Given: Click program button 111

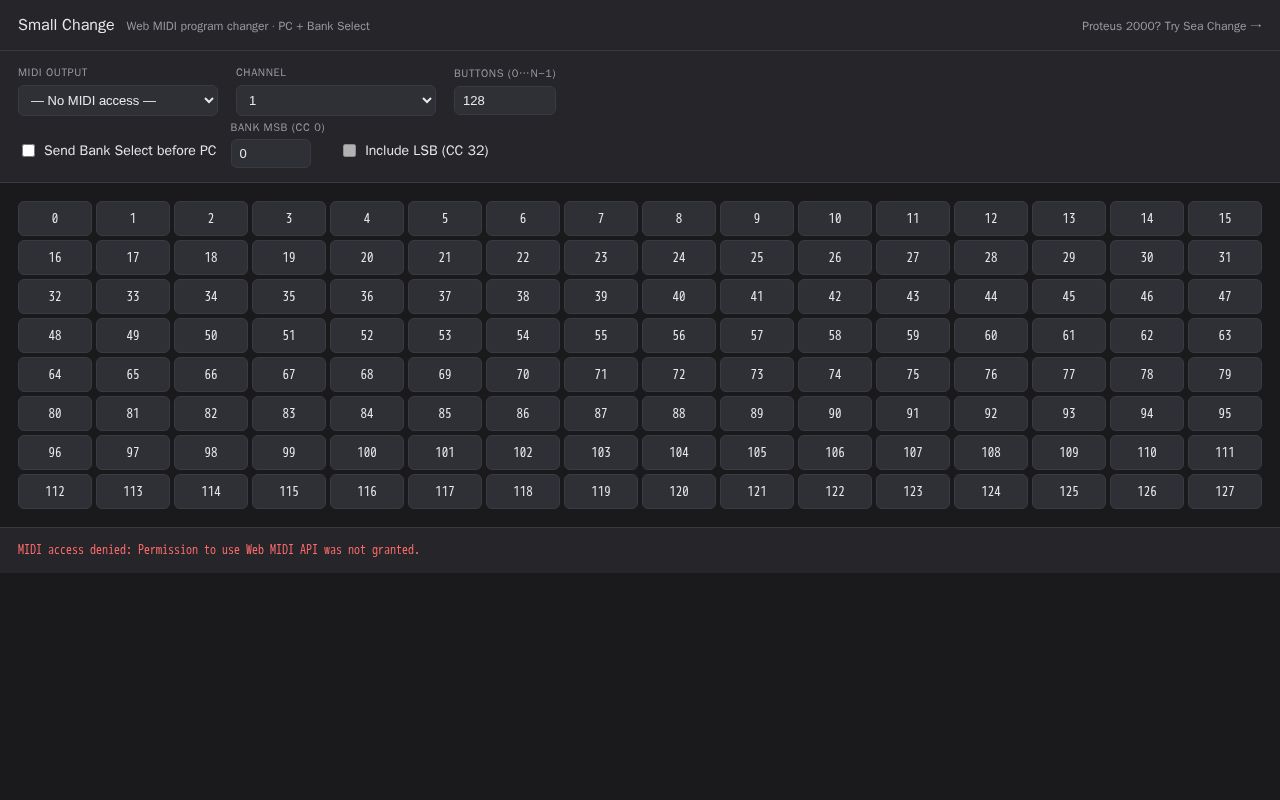Looking at the screenshot, I should pos(1225,452).
